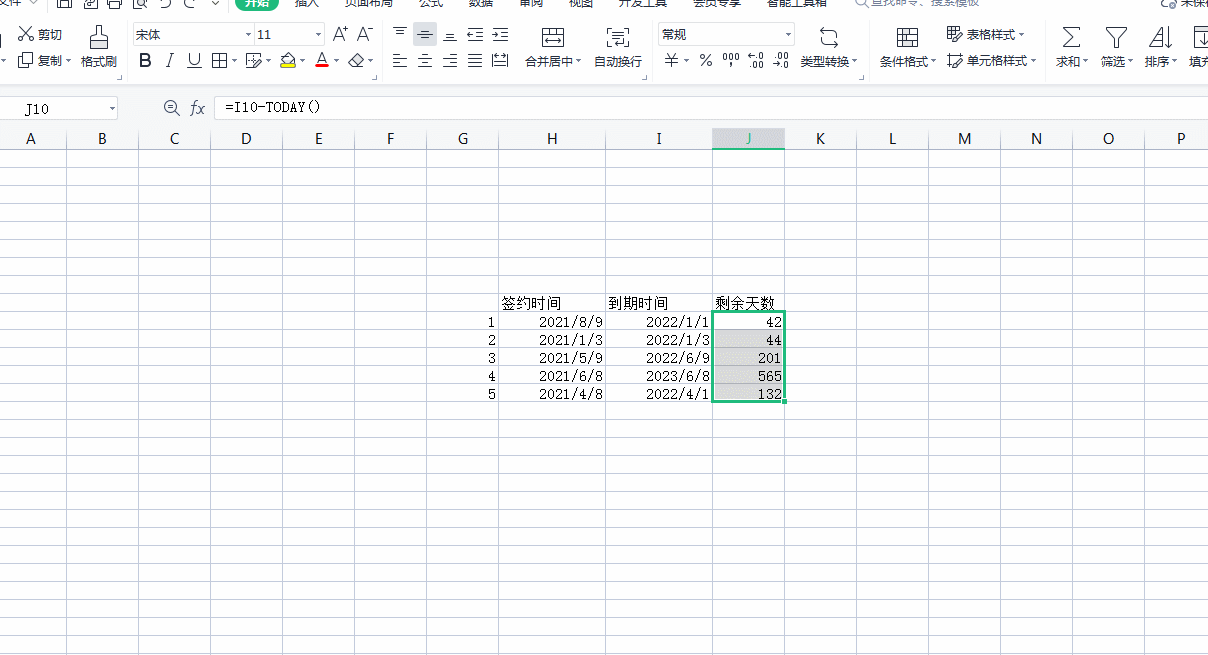Open Conditional Formatting (条件格式)
The width and height of the screenshot is (1208, 655).
[907, 47]
